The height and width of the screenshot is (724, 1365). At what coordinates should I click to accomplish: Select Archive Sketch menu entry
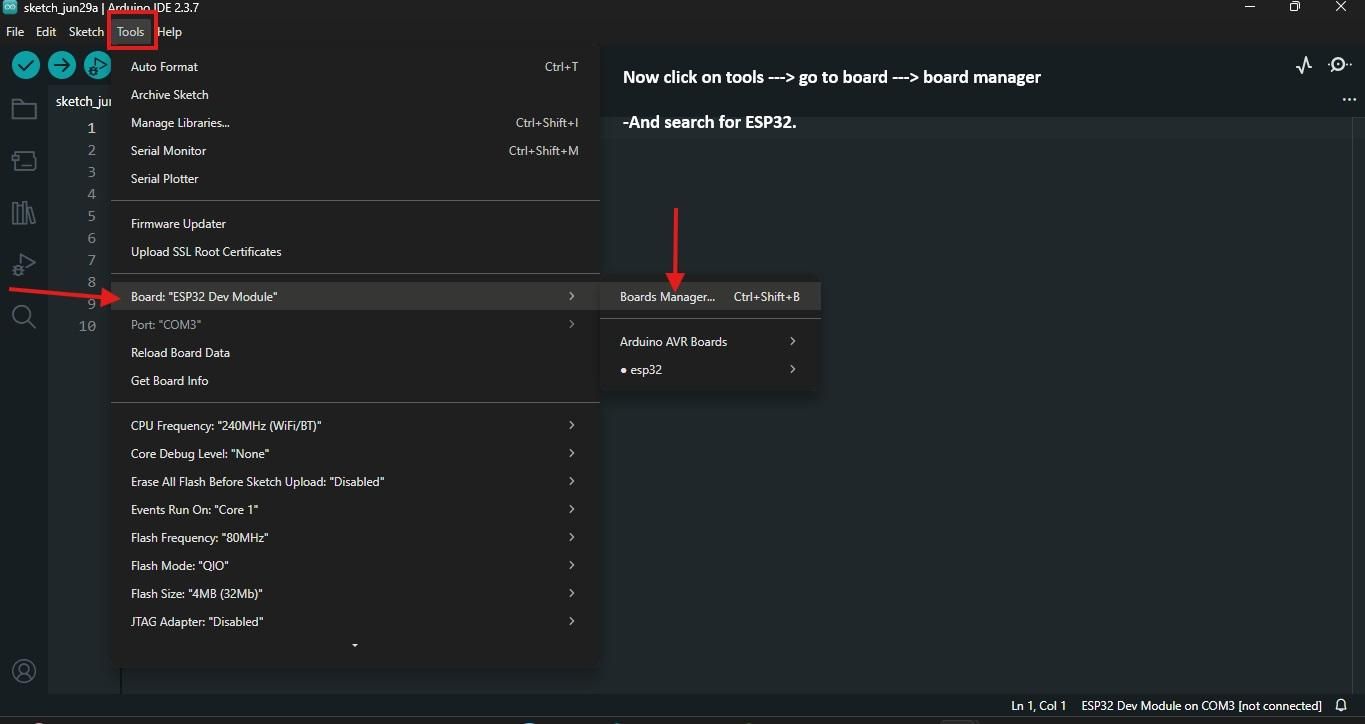[355, 95]
